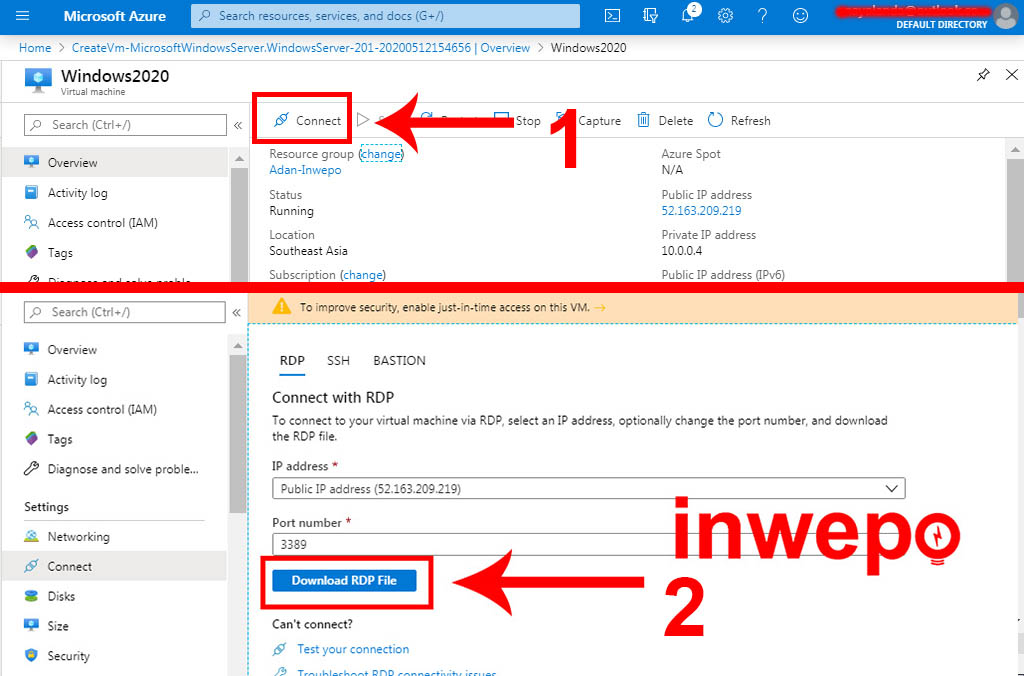Open the Test your connection link

tap(352, 649)
